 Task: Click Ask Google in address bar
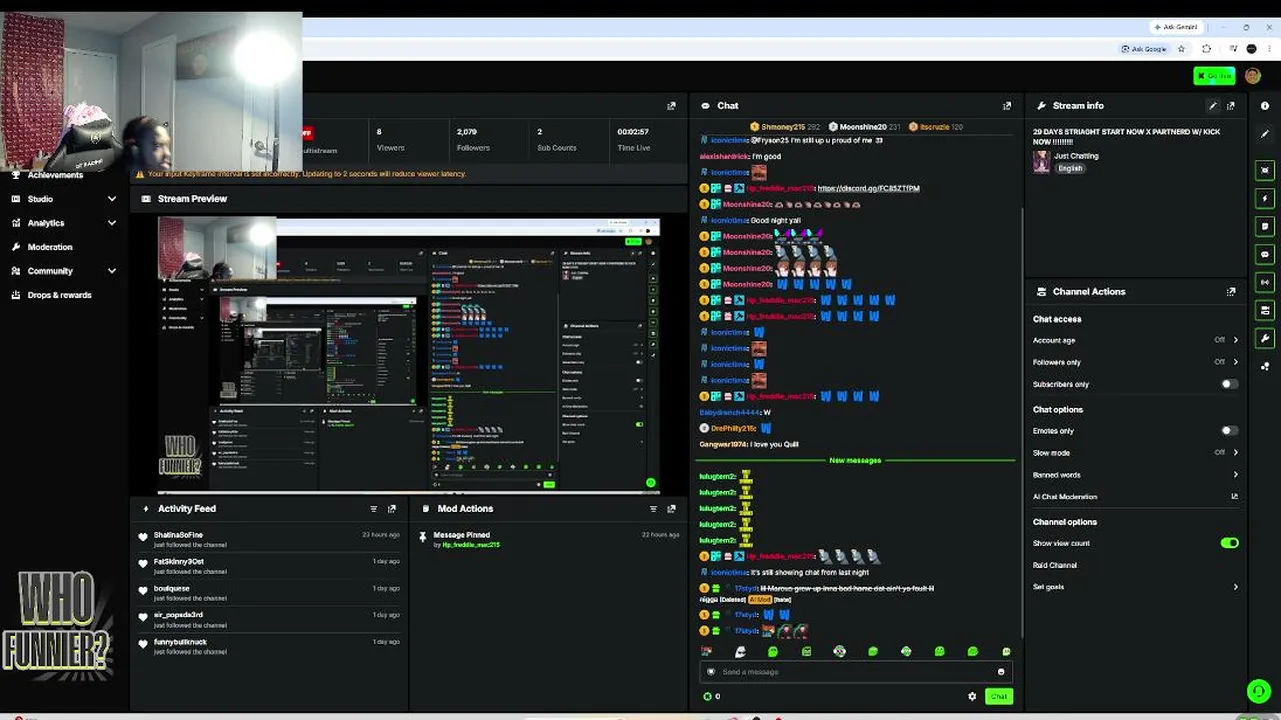coord(1144,48)
